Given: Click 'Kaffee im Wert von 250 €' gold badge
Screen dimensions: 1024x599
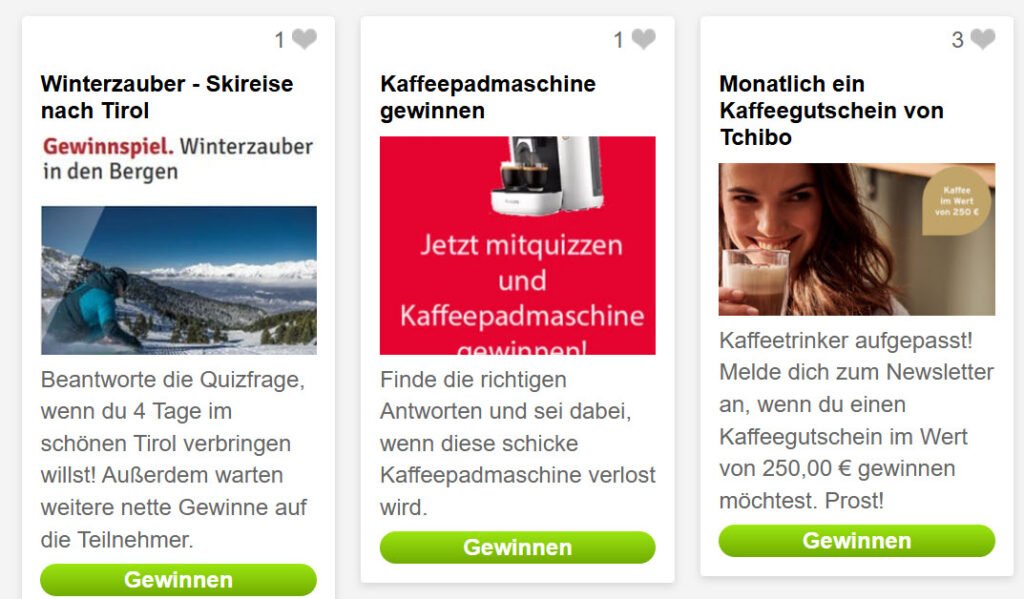Looking at the screenshot, I should click(957, 201).
